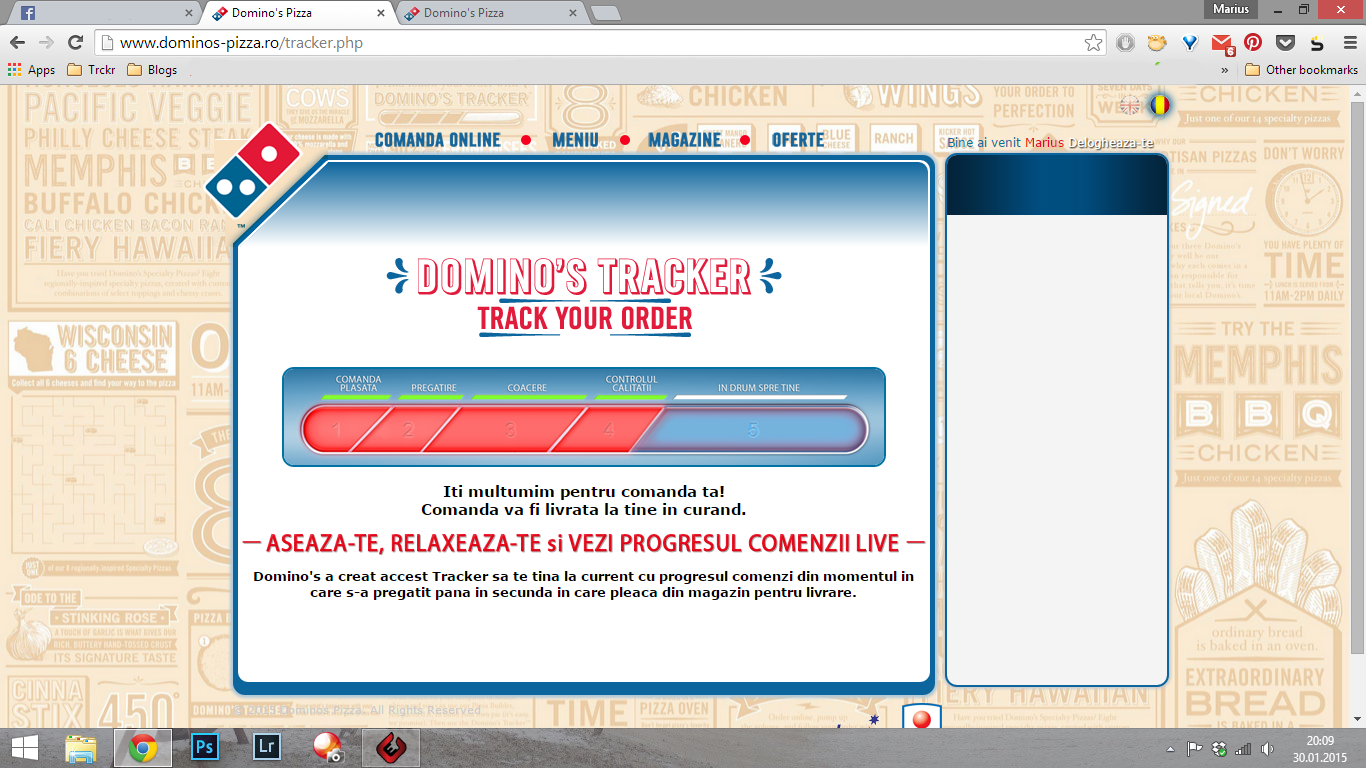The image size is (1366, 768).
Task: Open the volume speaker icon
Action: click(1268, 748)
